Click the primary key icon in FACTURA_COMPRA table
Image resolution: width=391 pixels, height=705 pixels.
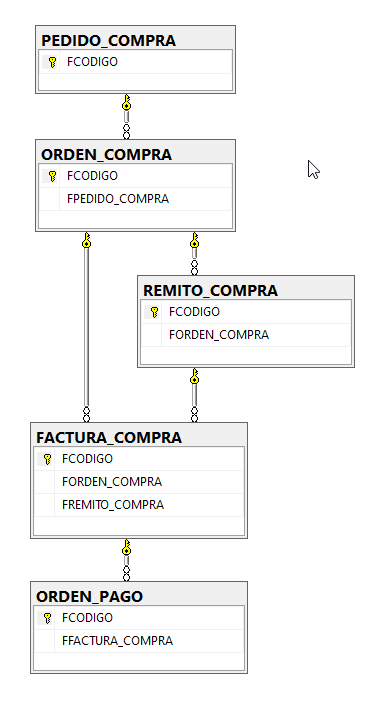[x=47, y=459]
